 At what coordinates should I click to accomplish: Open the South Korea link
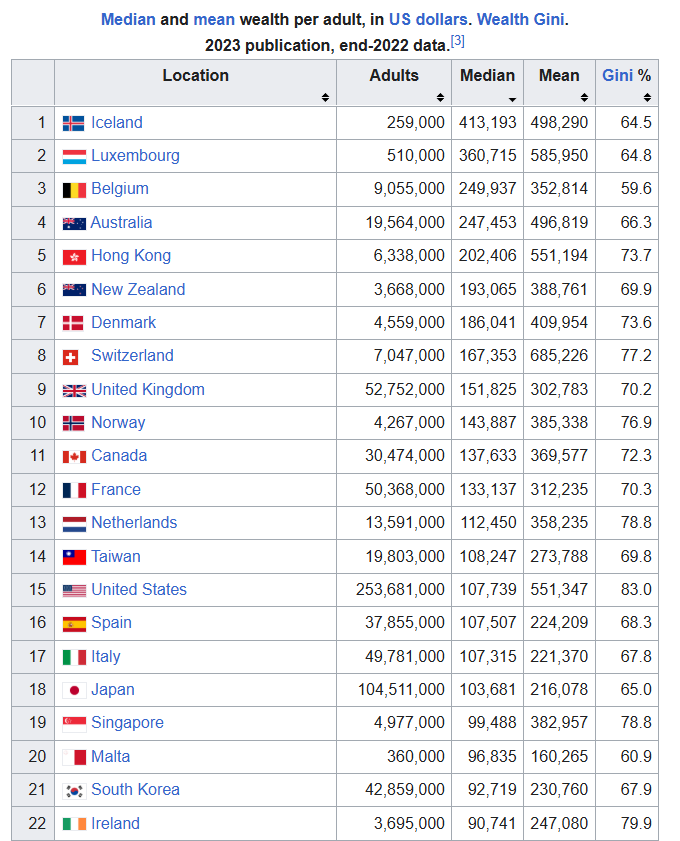coord(135,790)
